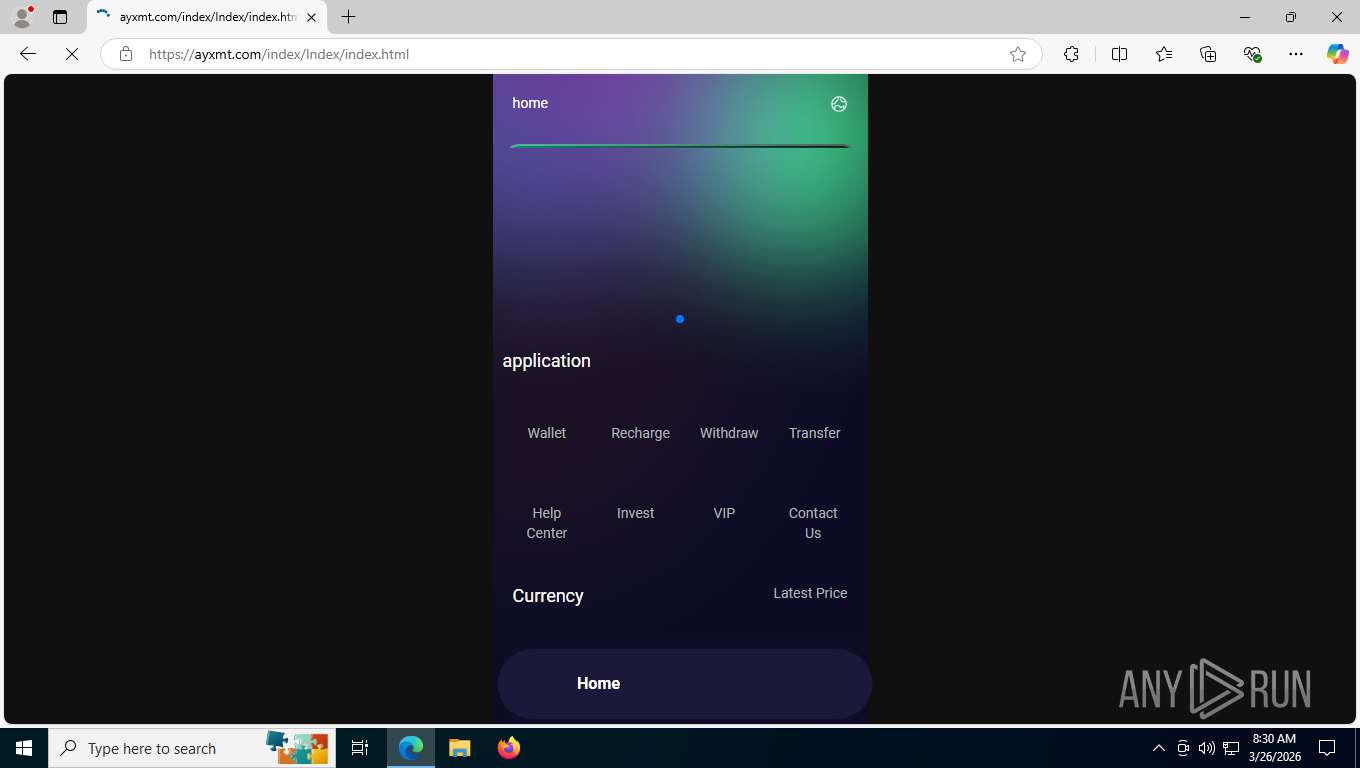
Task: Open the Transfer option
Action: coord(814,433)
